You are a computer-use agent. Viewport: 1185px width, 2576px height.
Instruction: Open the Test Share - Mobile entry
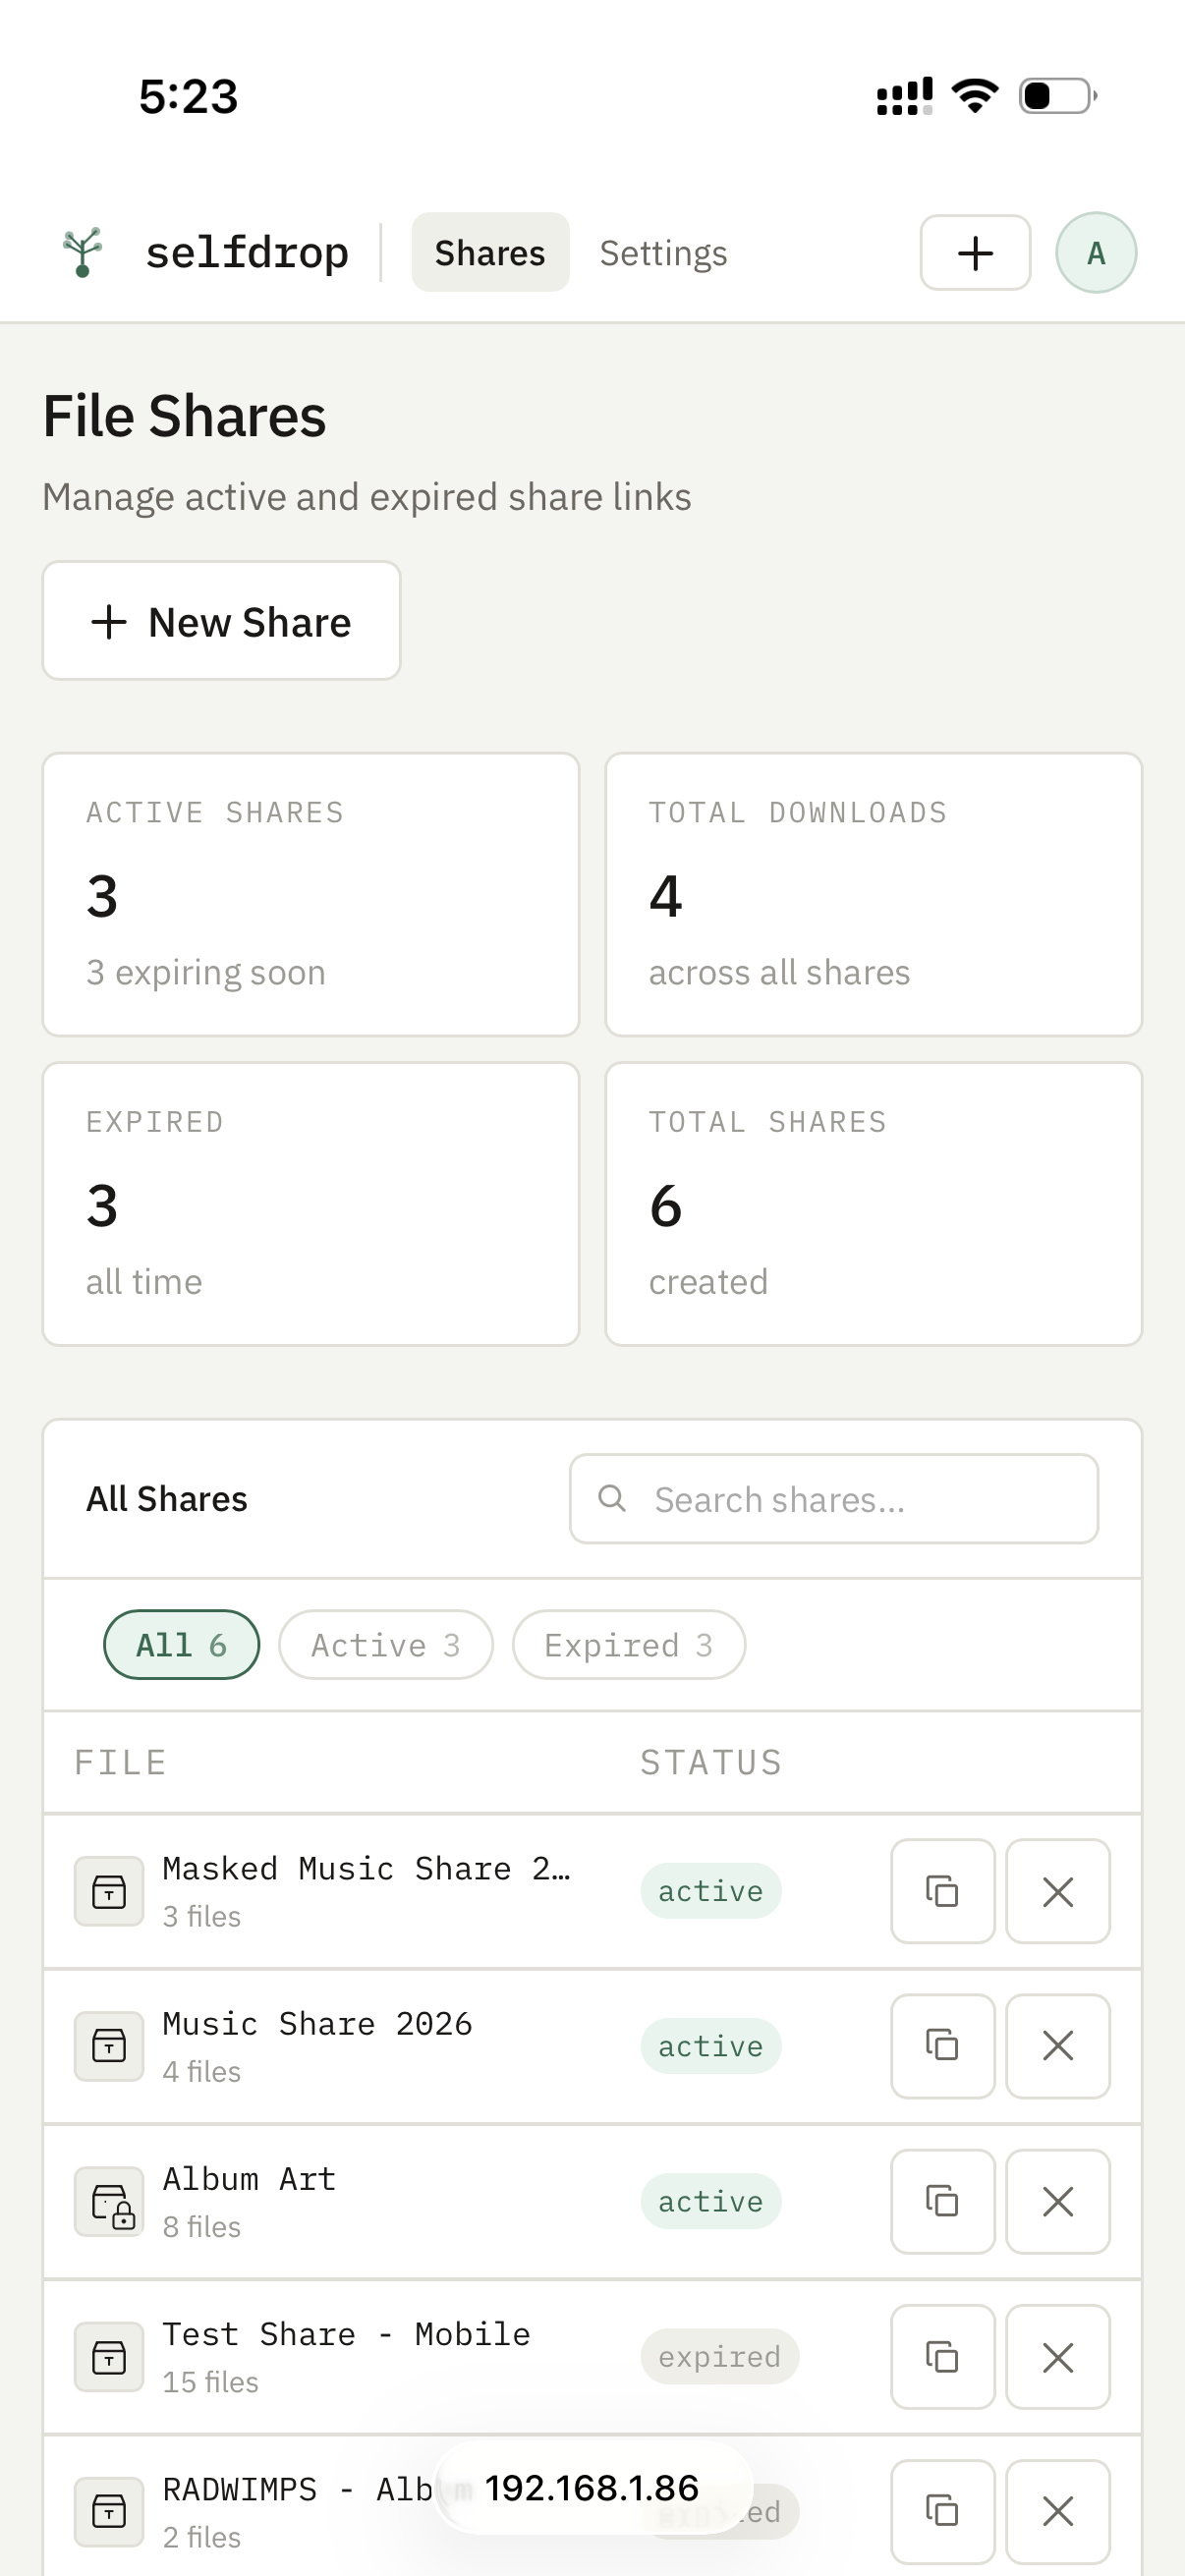click(x=346, y=2335)
